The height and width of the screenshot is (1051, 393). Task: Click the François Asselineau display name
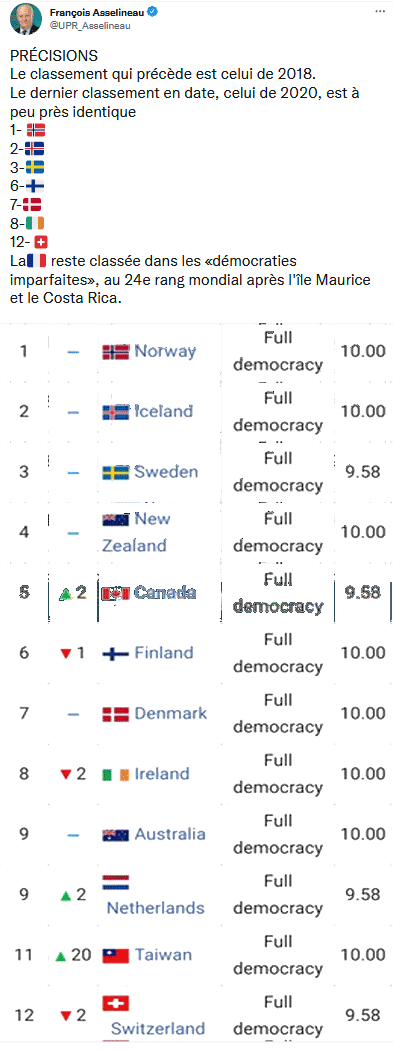pyautogui.click(x=97, y=13)
